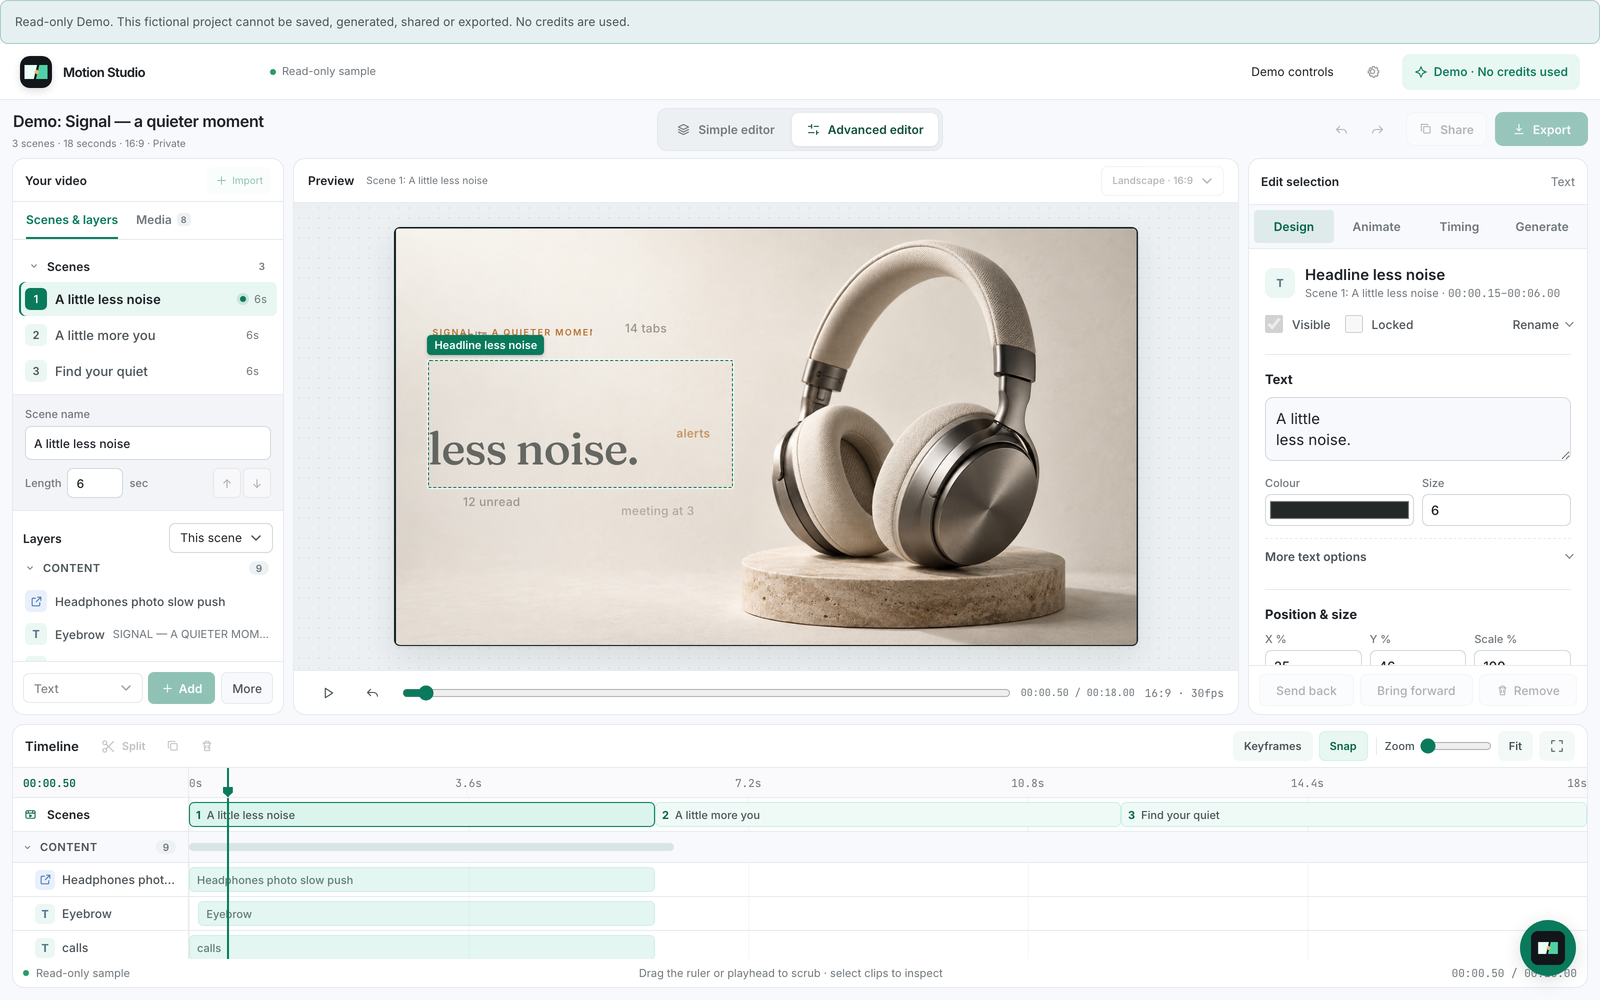Toggle the Visible checkbox
Viewport: 1600px width, 1000px height.
click(1274, 324)
